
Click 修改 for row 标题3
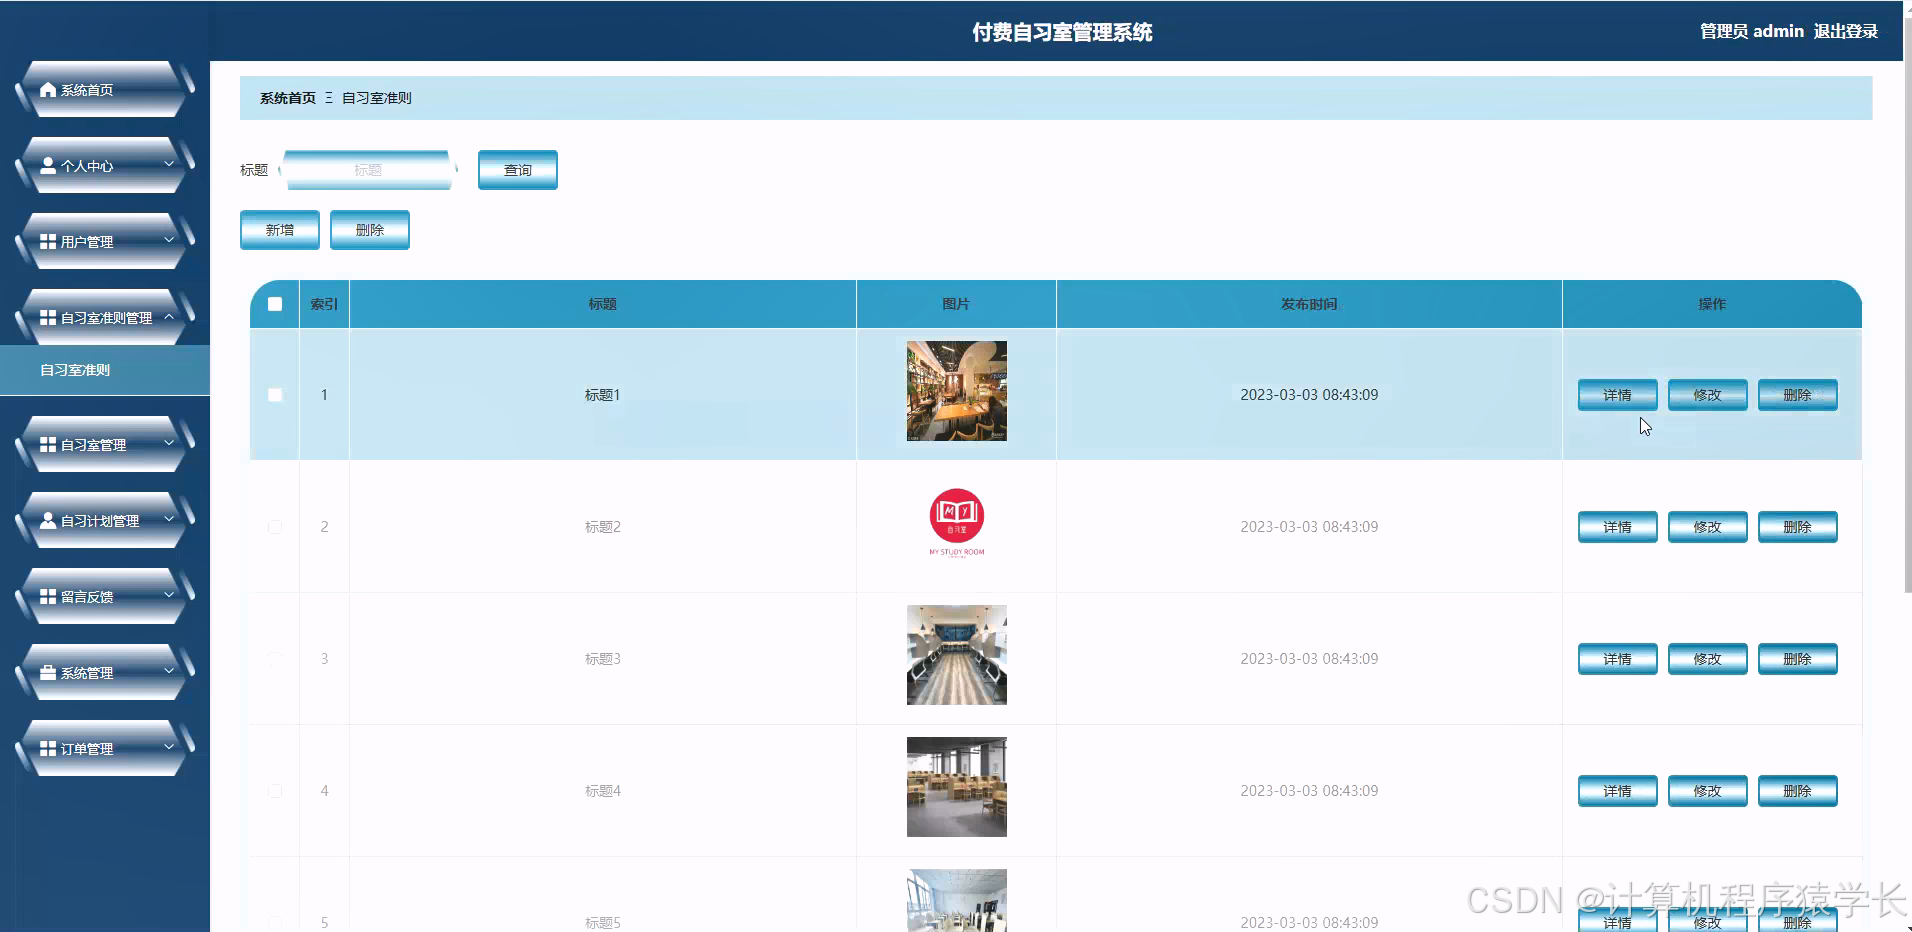click(1708, 659)
